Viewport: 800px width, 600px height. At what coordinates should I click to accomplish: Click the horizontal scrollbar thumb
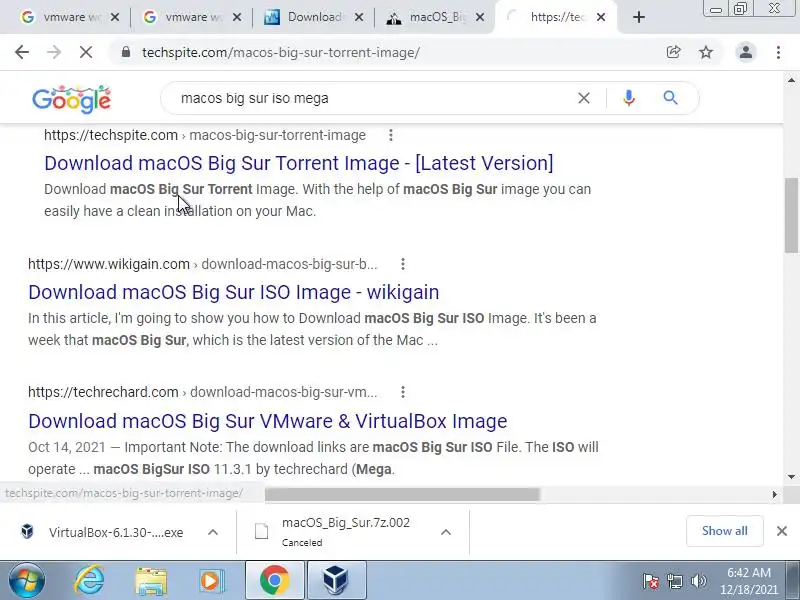(402, 494)
